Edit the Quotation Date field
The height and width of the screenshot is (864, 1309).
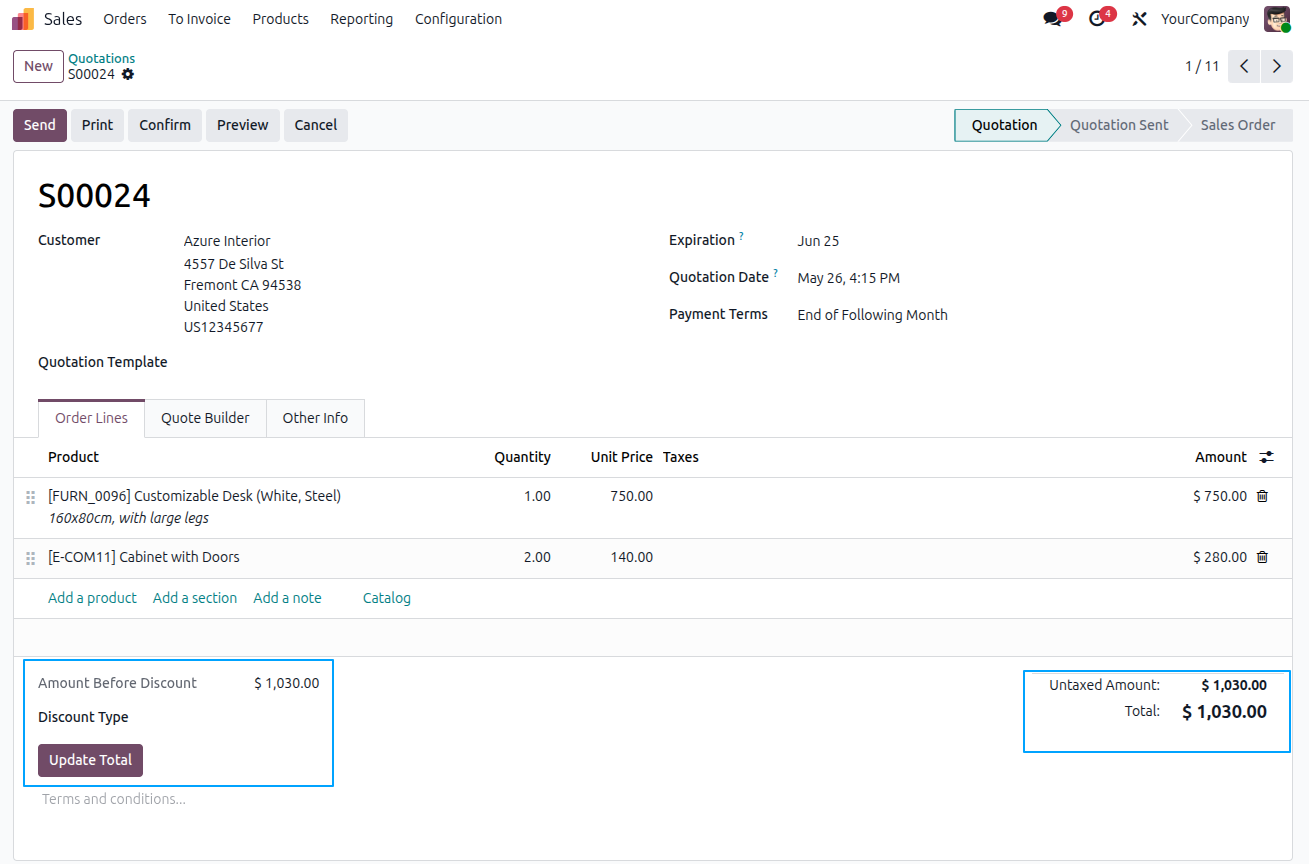[848, 278]
